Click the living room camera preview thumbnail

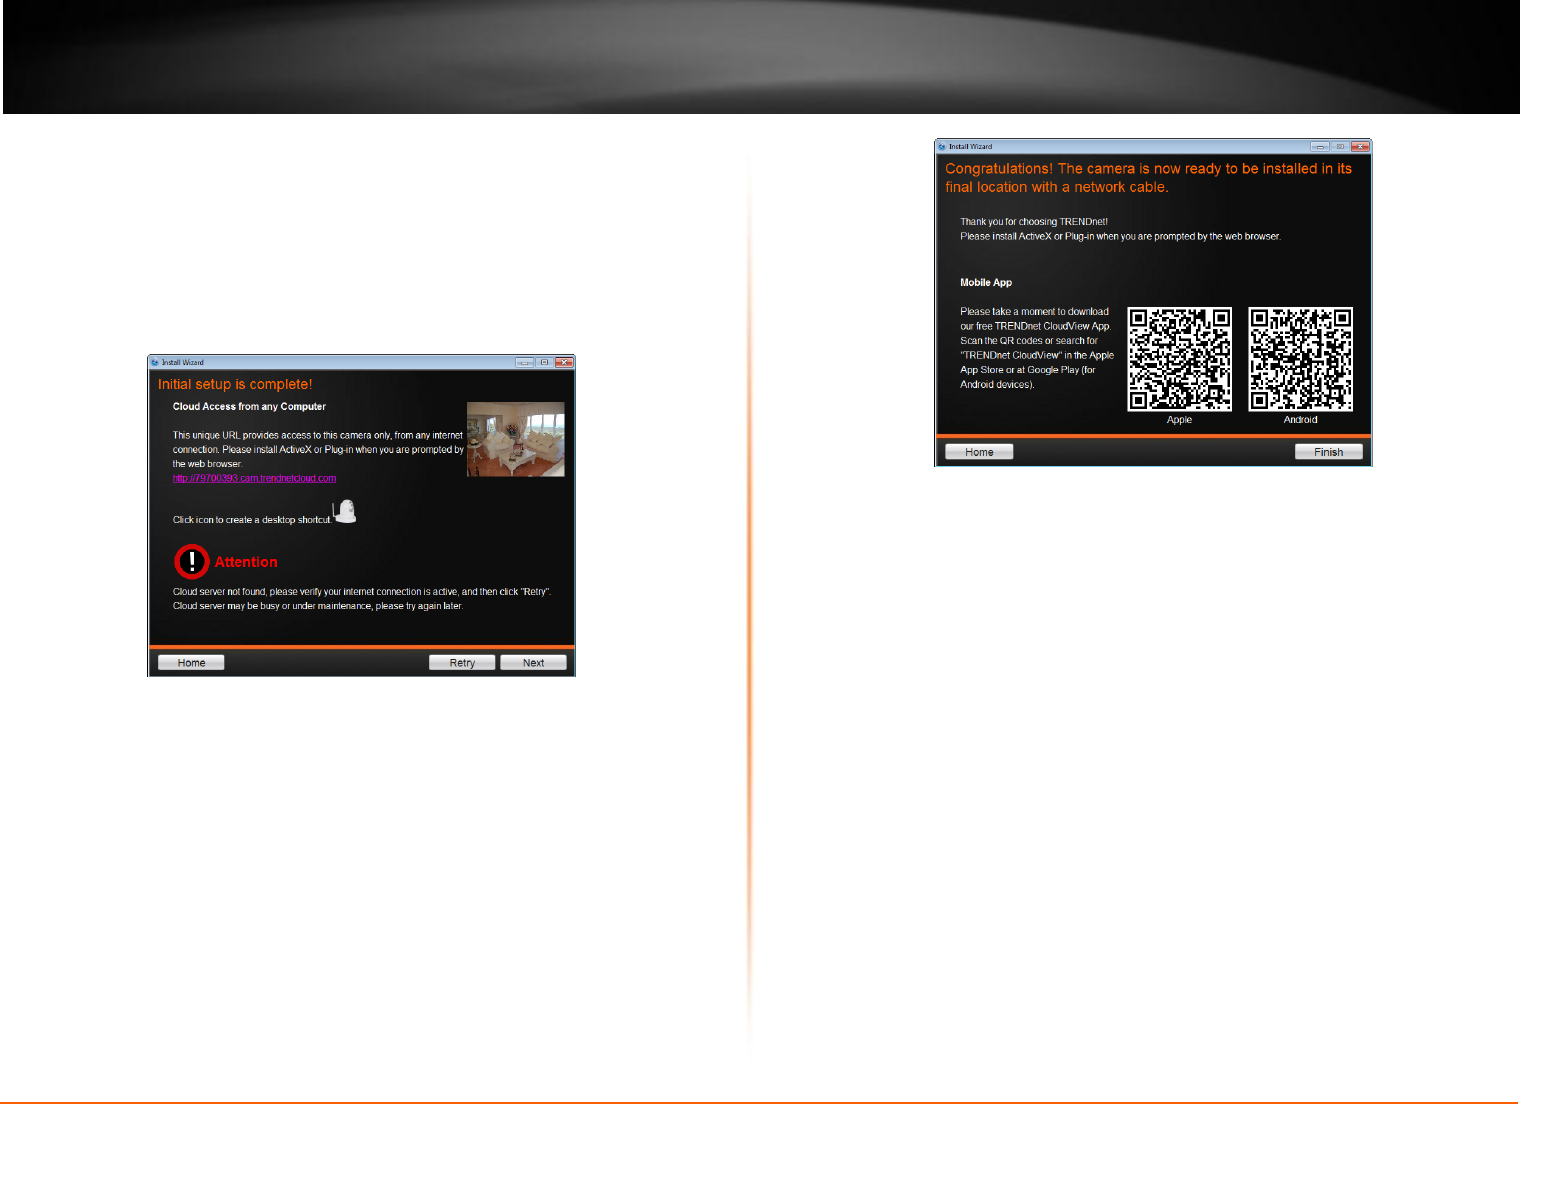tap(516, 439)
